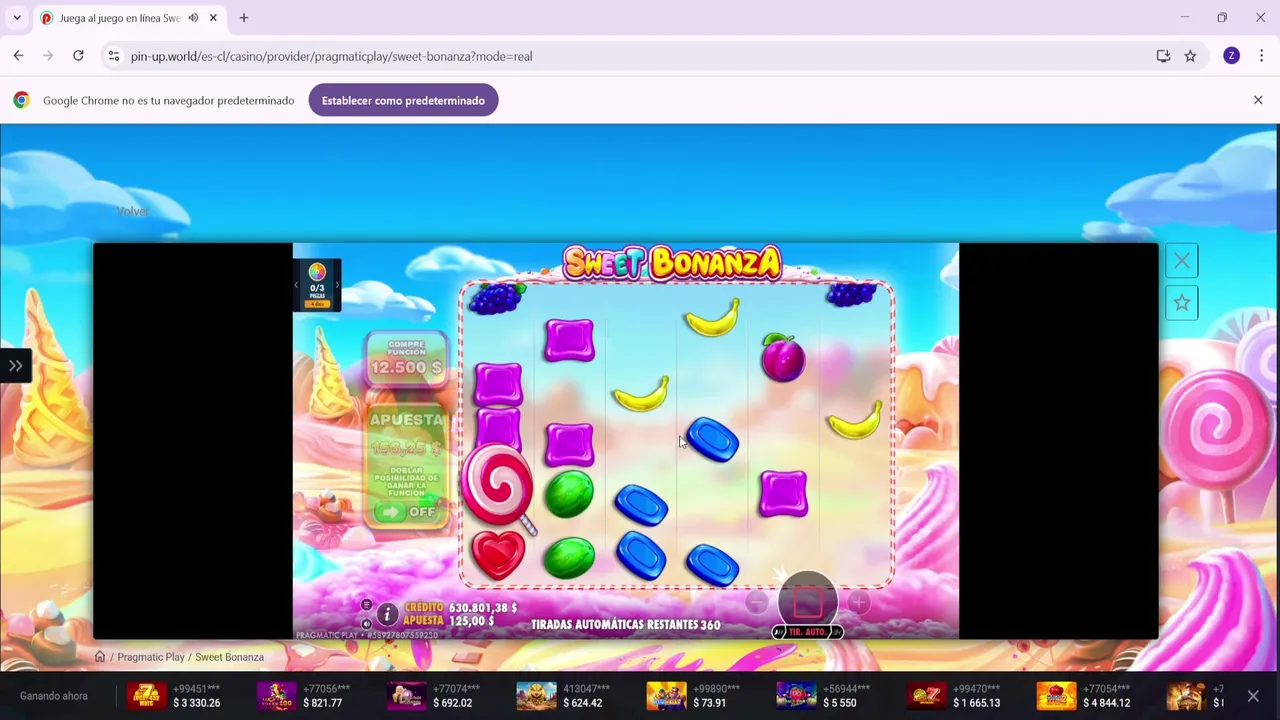Expand the left sidebar with double arrows
The width and height of the screenshot is (1280, 720).
[x=16, y=366]
